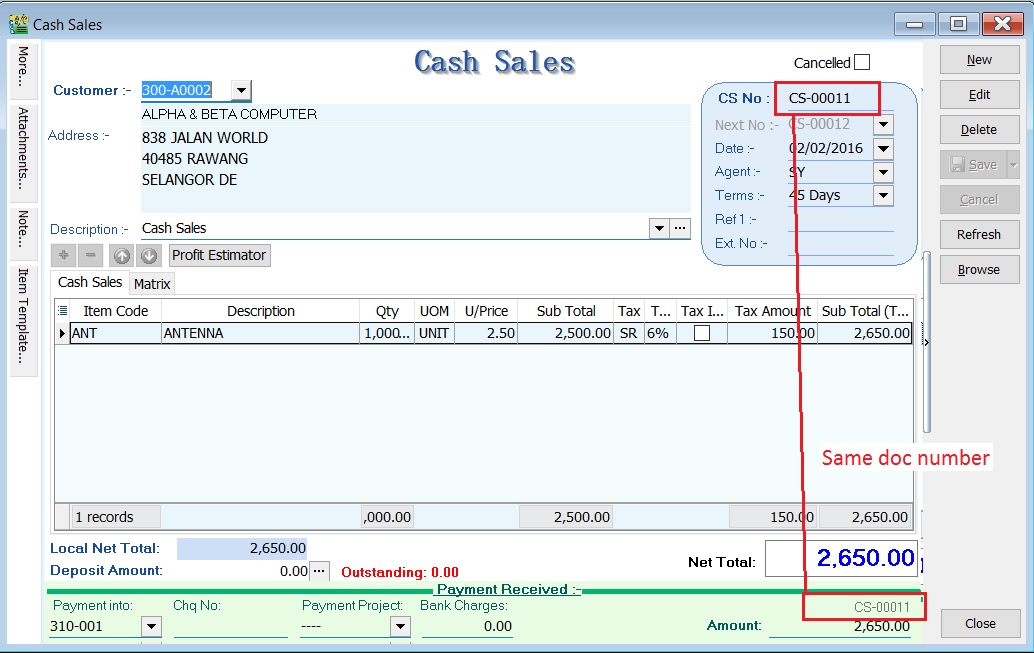This screenshot has height=653, width=1034.
Task: Click inside the Chq No input field
Action: (230, 626)
